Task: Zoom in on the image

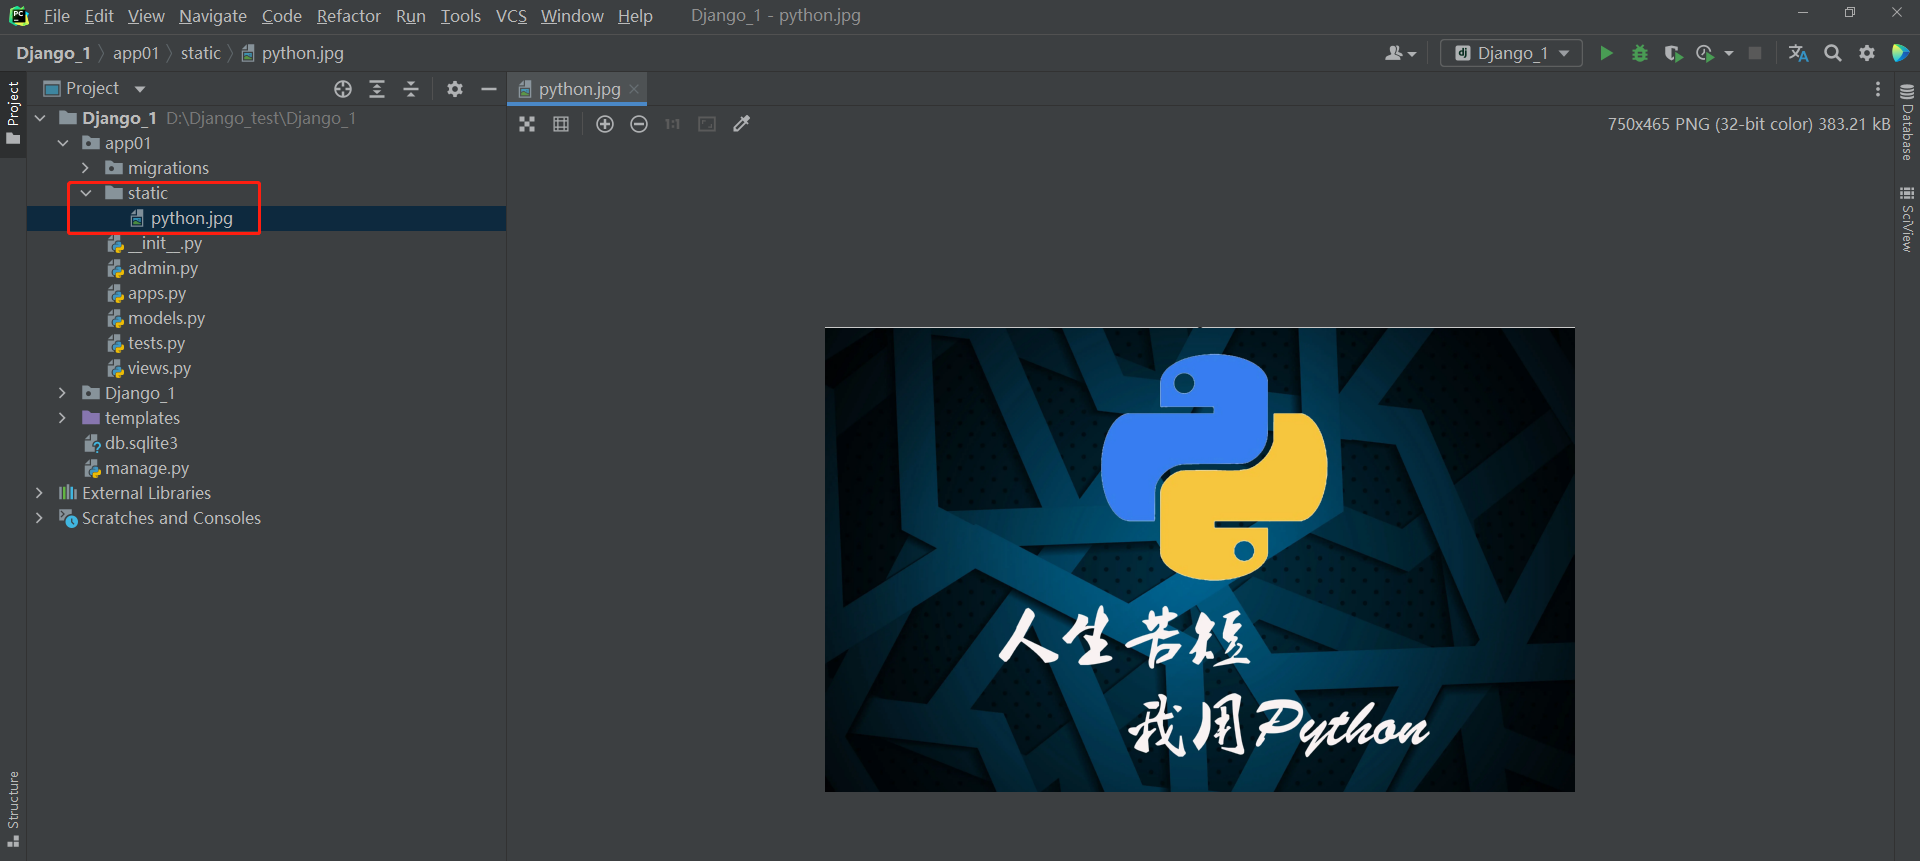Action: (x=605, y=124)
